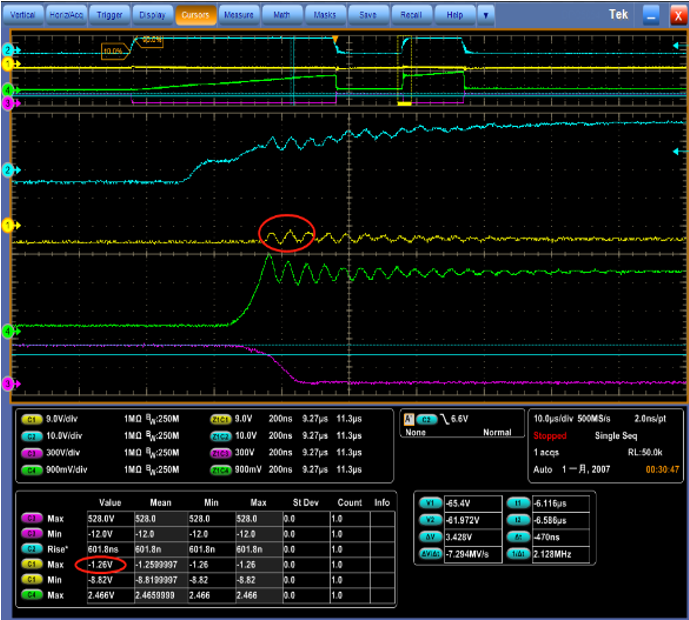Viewport: 689px width, 620px height.
Task: Click the t2 cursor readout badge
Action: point(518,520)
